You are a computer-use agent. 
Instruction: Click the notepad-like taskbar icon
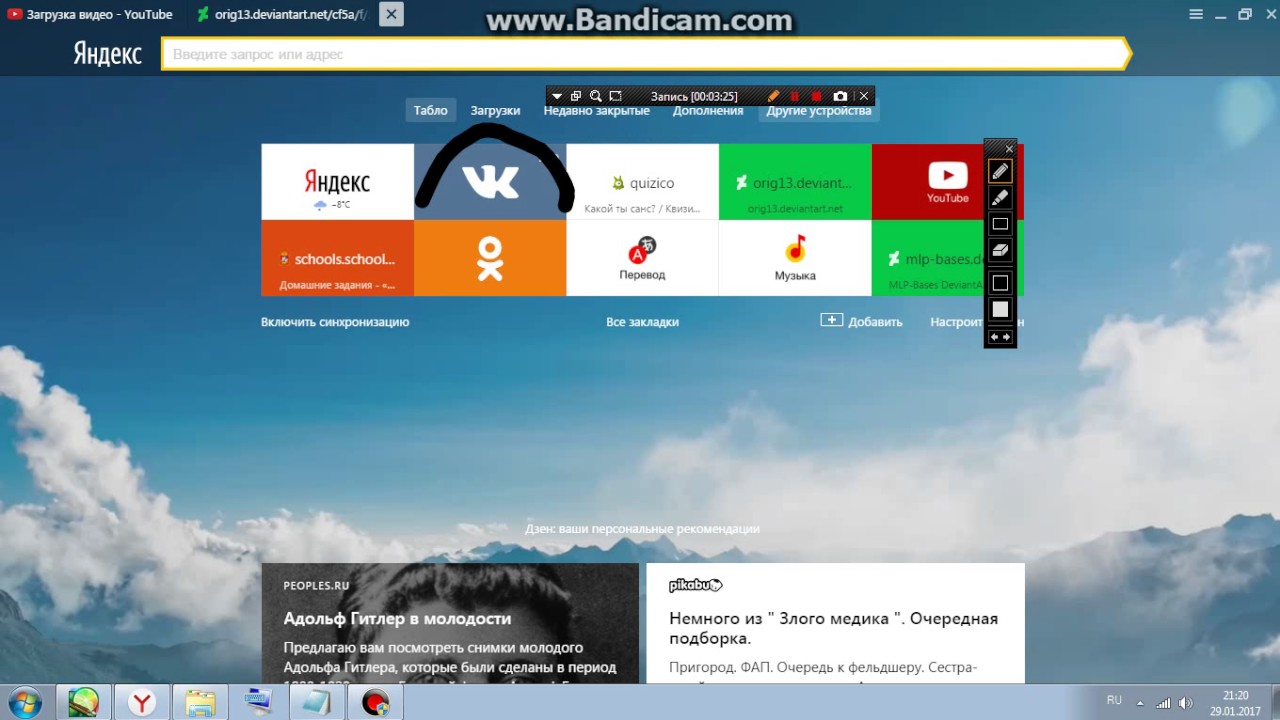tap(317, 703)
